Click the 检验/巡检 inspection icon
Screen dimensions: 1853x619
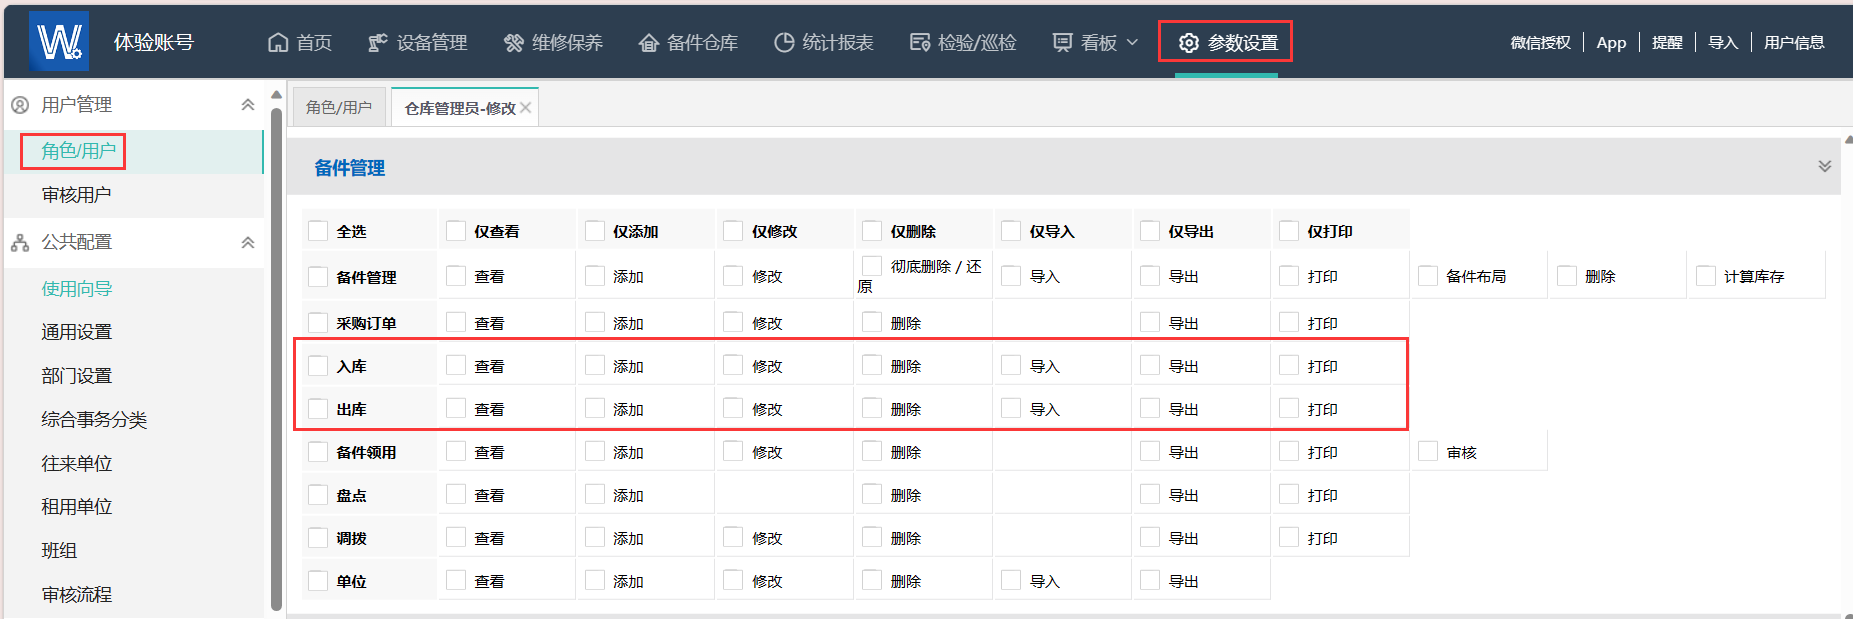920,43
